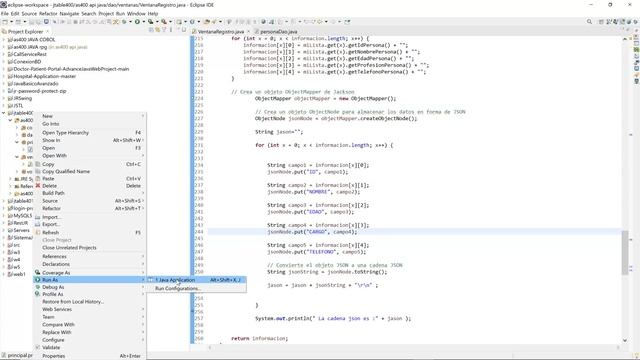Viewport: 640px width, 360px height.
Task: Open the Navigate menu
Action: (69, 13)
